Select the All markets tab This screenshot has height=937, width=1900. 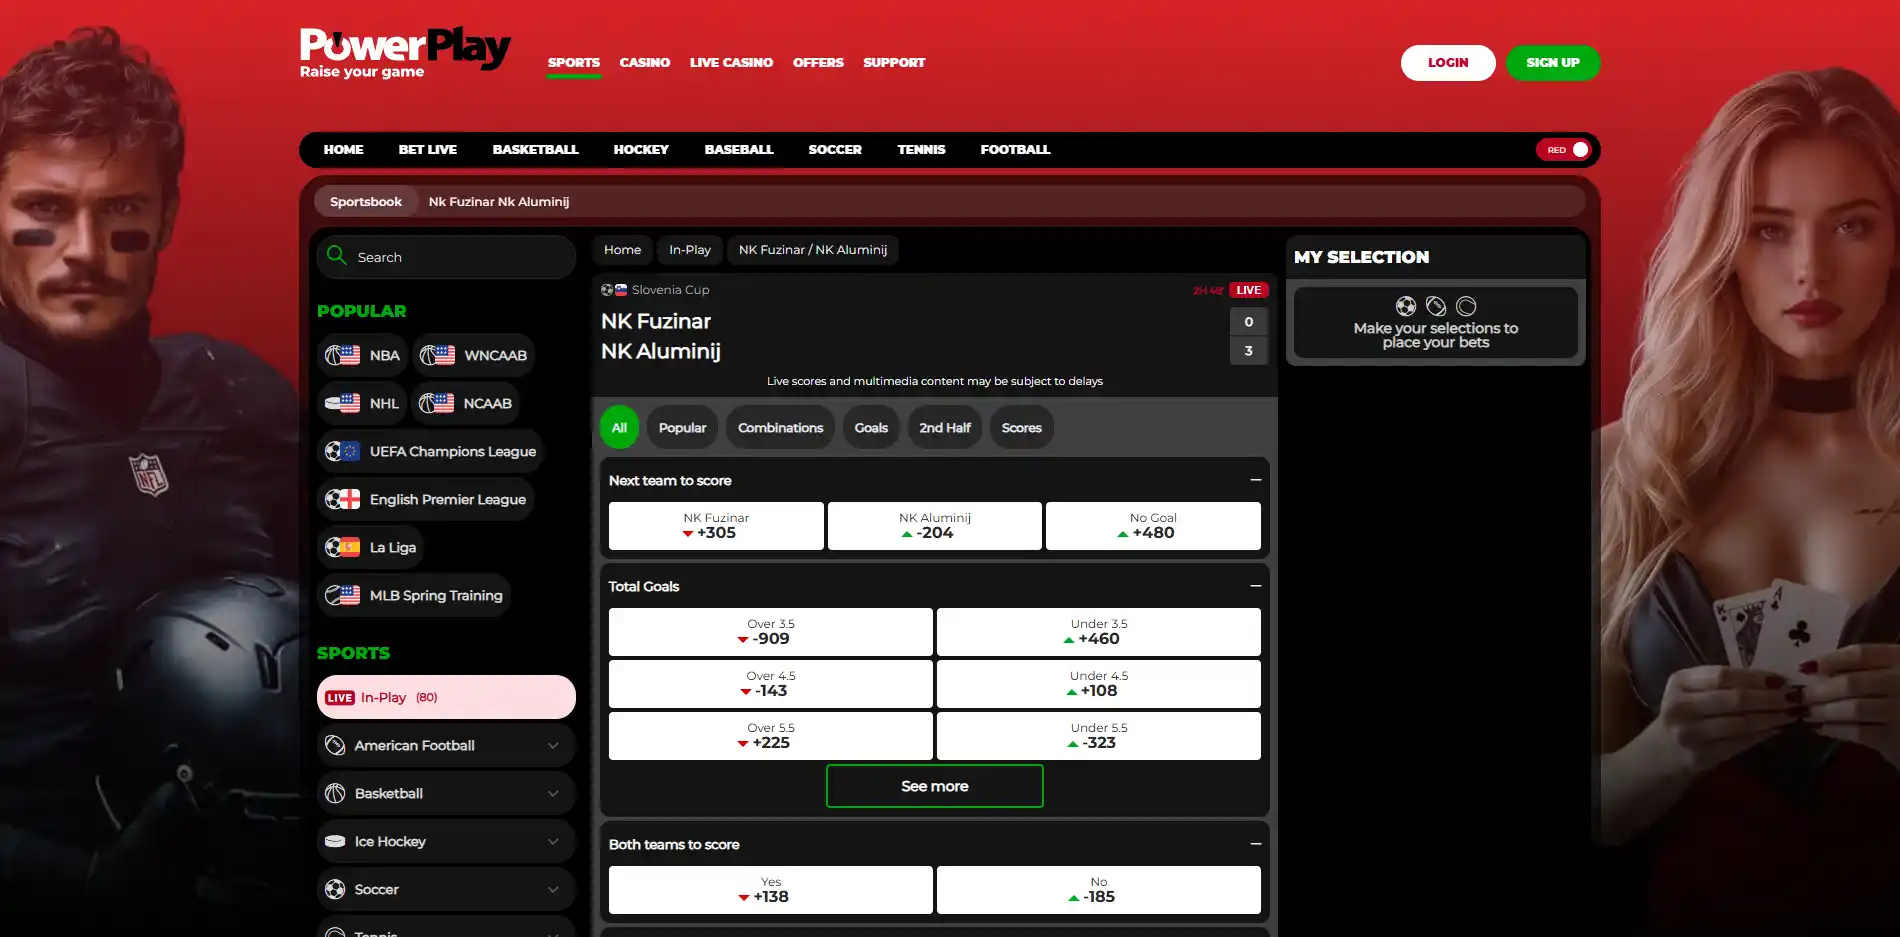tap(619, 428)
